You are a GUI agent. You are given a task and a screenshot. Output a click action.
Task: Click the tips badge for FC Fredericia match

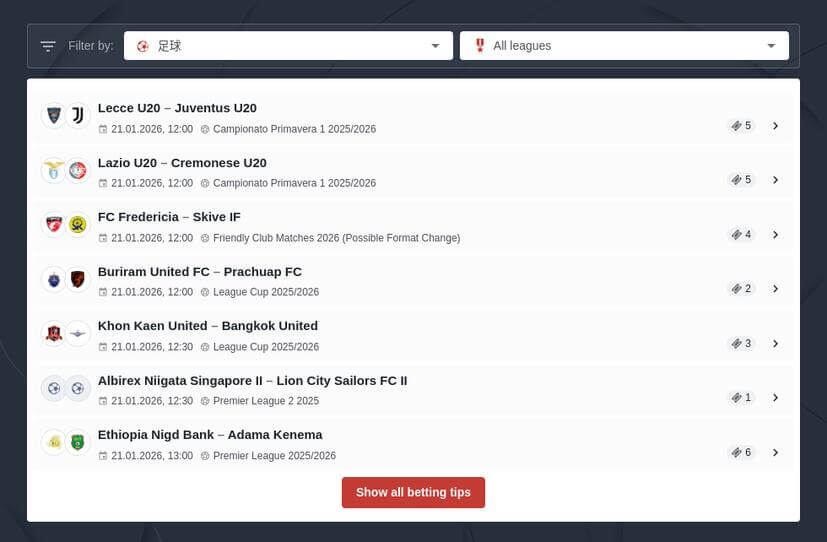[741, 235]
